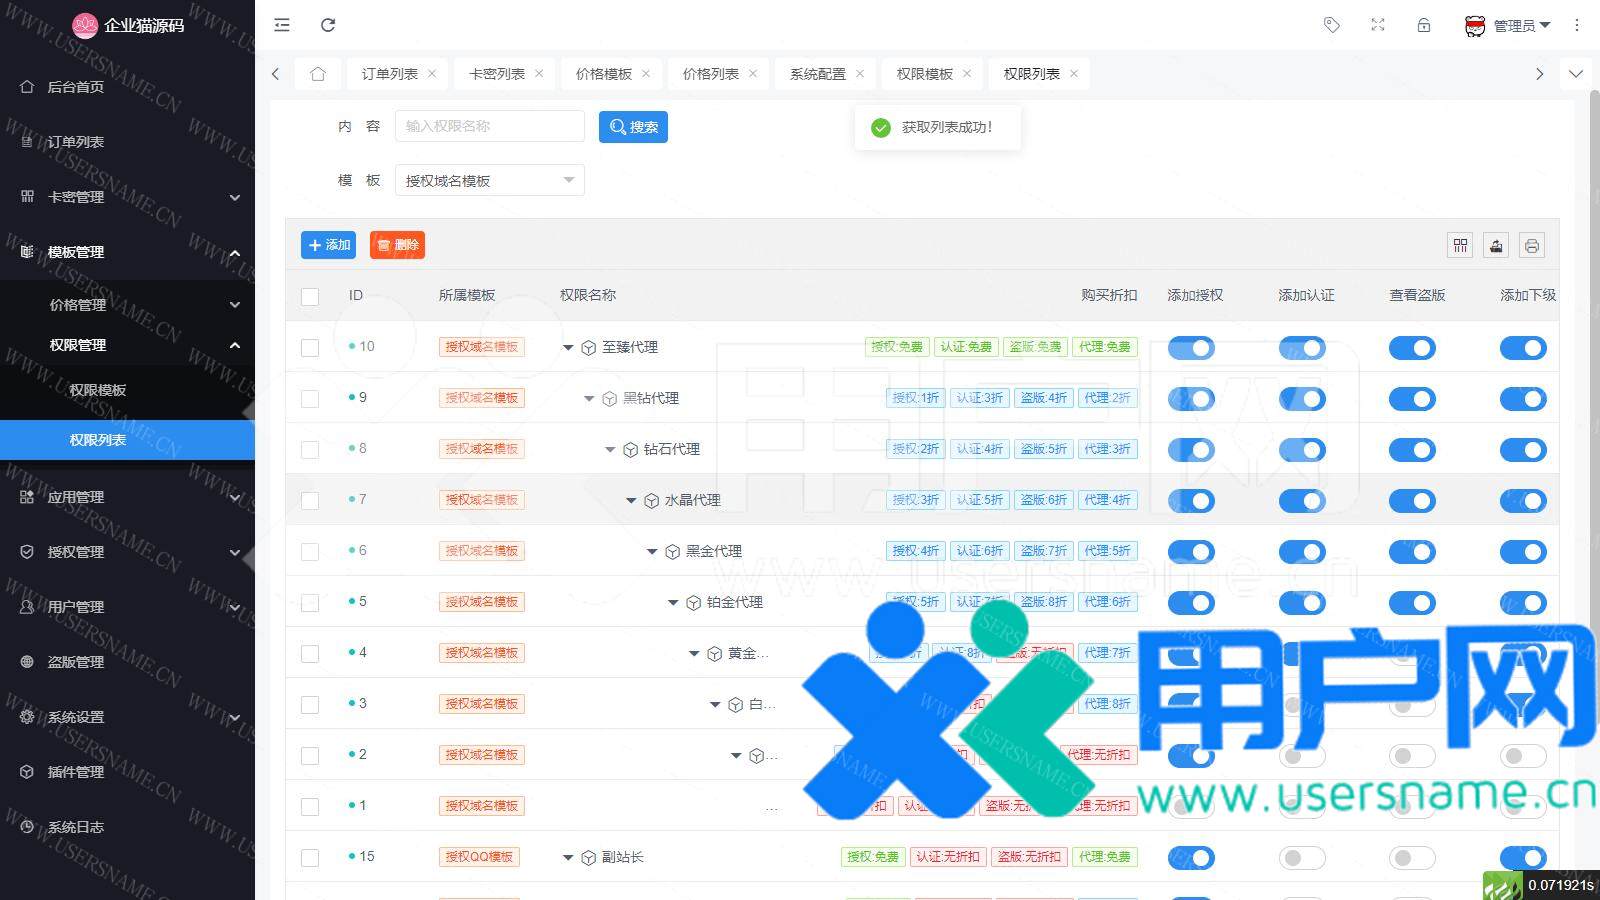Enable 添加认证 toggle for 副站长 row

tap(1302, 858)
